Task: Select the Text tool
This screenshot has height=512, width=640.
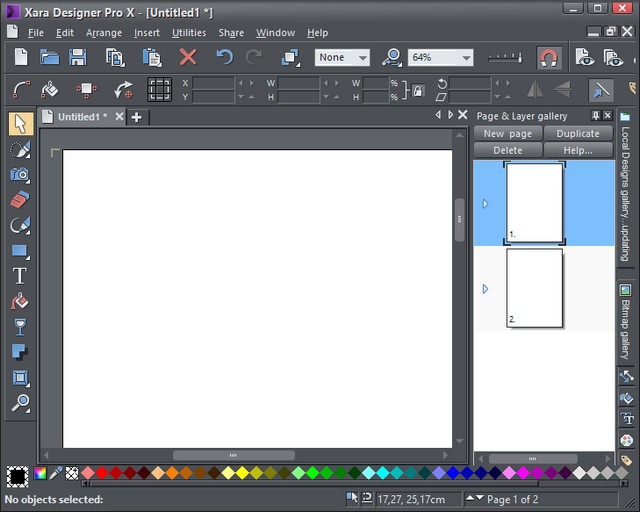Action: tap(20, 276)
